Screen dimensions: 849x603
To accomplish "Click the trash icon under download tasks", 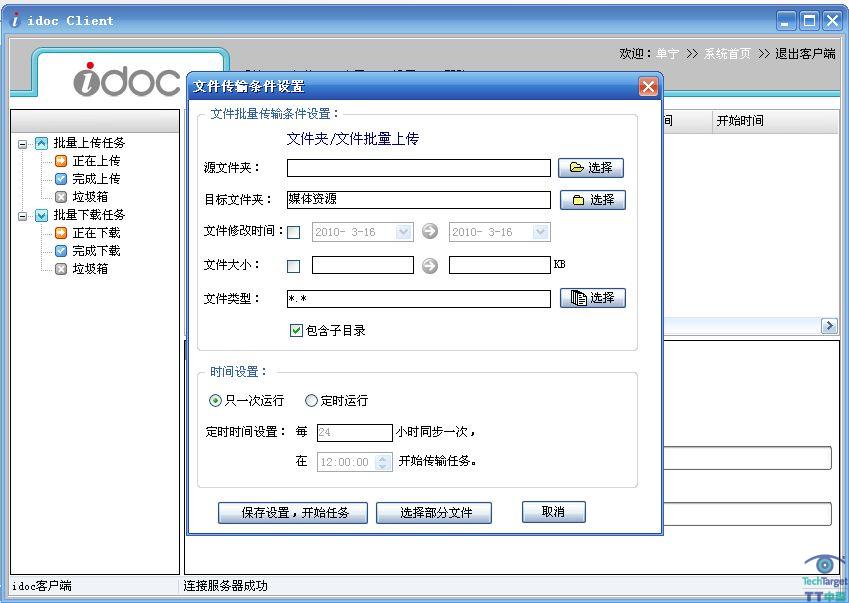I will [61, 269].
